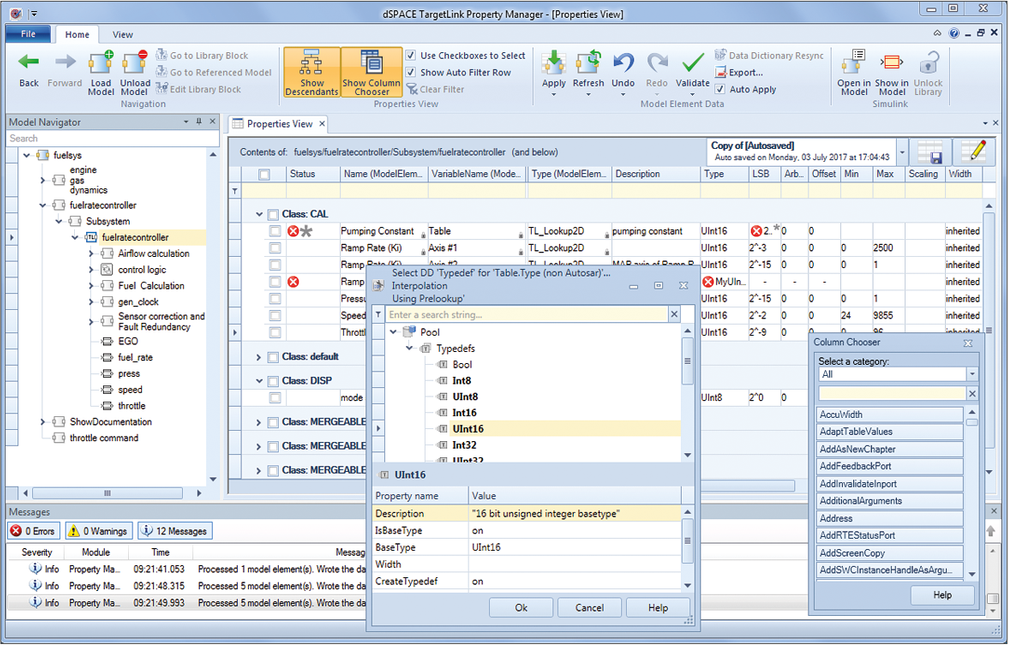1009x646 pixels.
Task: Show the 12 Messages filter
Action: [175, 531]
